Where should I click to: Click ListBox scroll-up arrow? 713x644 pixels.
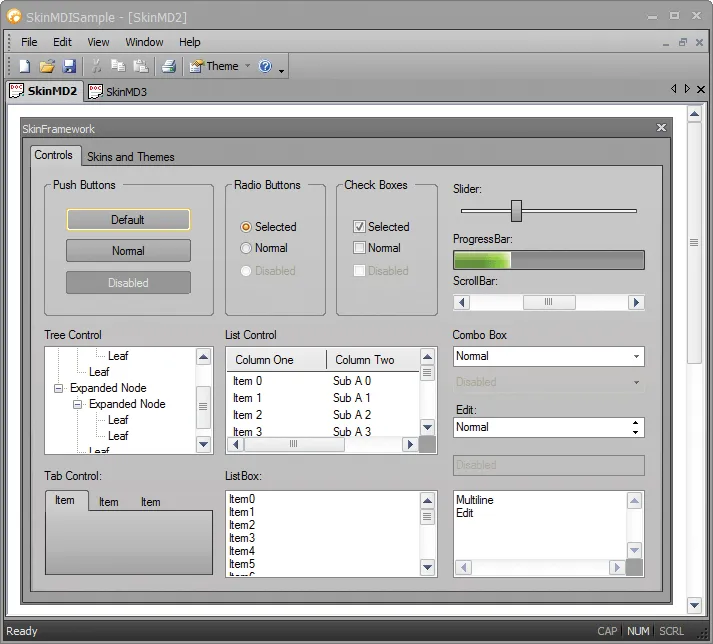pyautogui.click(x=427, y=501)
